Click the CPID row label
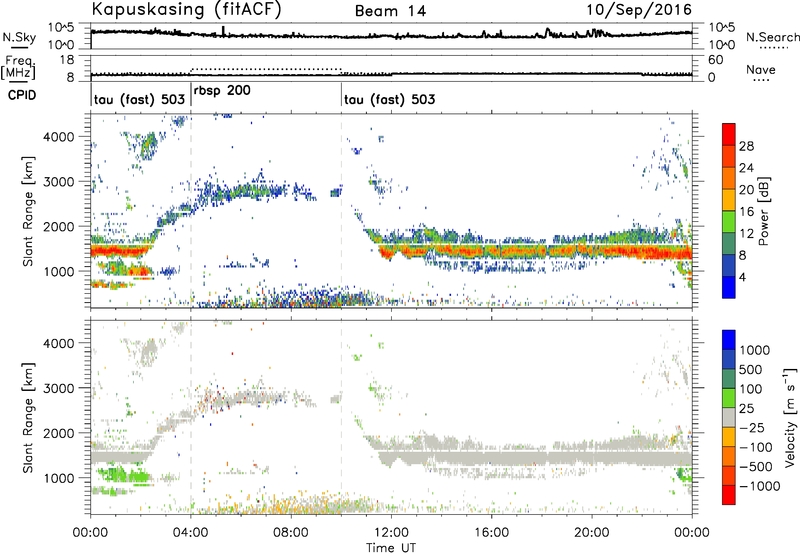This screenshot has width=800, height=554. (22, 95)
